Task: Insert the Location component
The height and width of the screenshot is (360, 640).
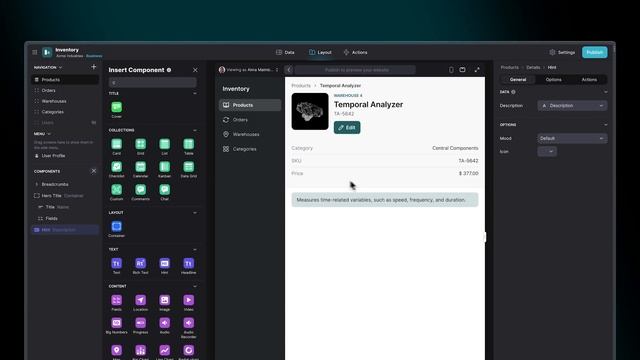Action: 140,300
